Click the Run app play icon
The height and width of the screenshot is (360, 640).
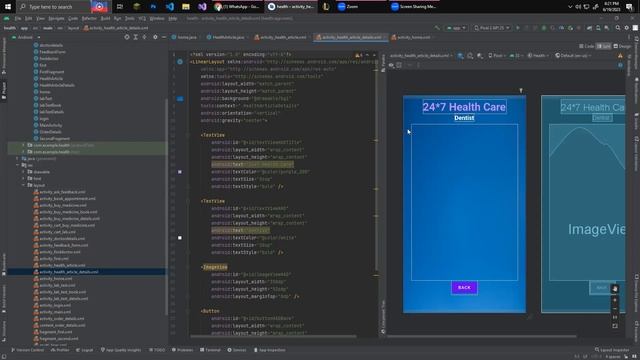click(518, 28)
